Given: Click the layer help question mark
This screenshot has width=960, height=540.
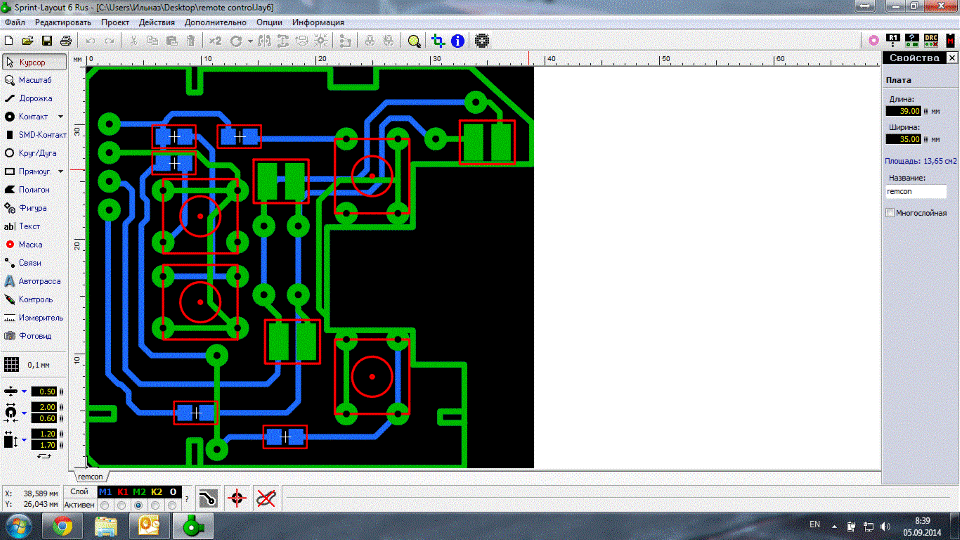Looking at the screenshot, I should pos(187,498).
